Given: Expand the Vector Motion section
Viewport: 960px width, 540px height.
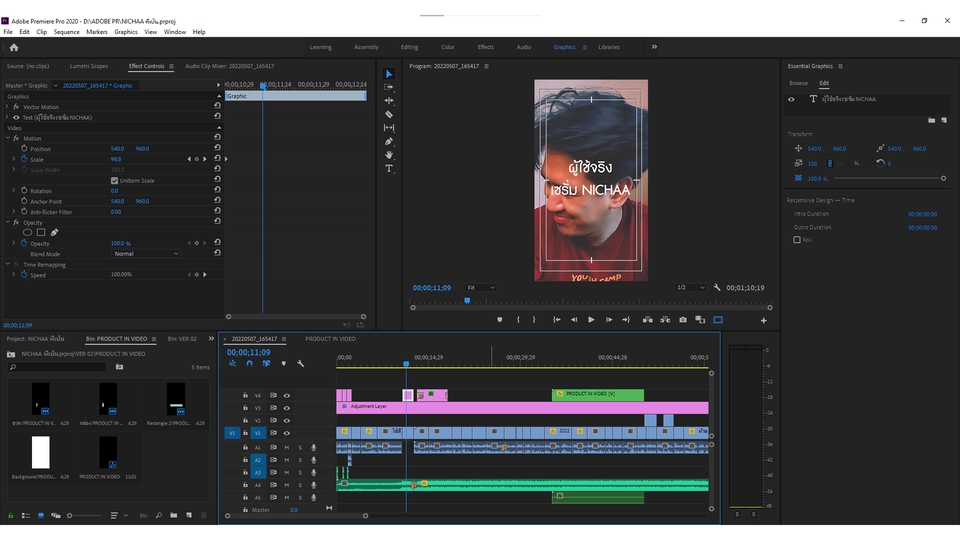Looking at the screenshot, I should click(x=8, y=107).
